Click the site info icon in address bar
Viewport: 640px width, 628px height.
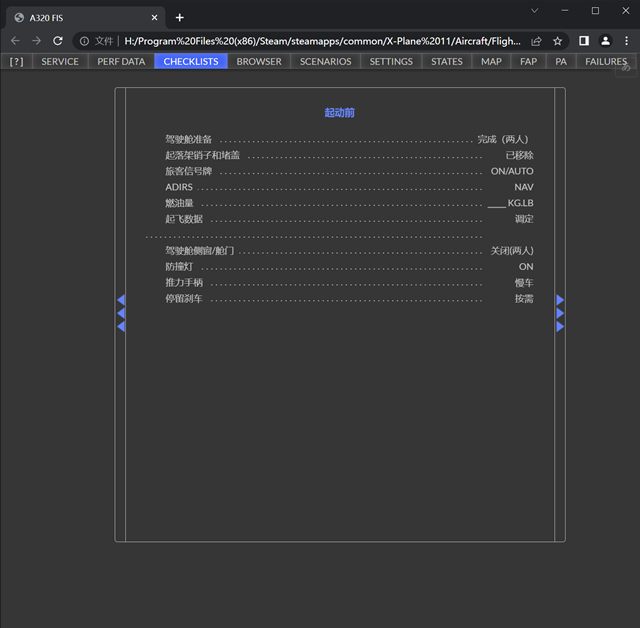point(84,41)
